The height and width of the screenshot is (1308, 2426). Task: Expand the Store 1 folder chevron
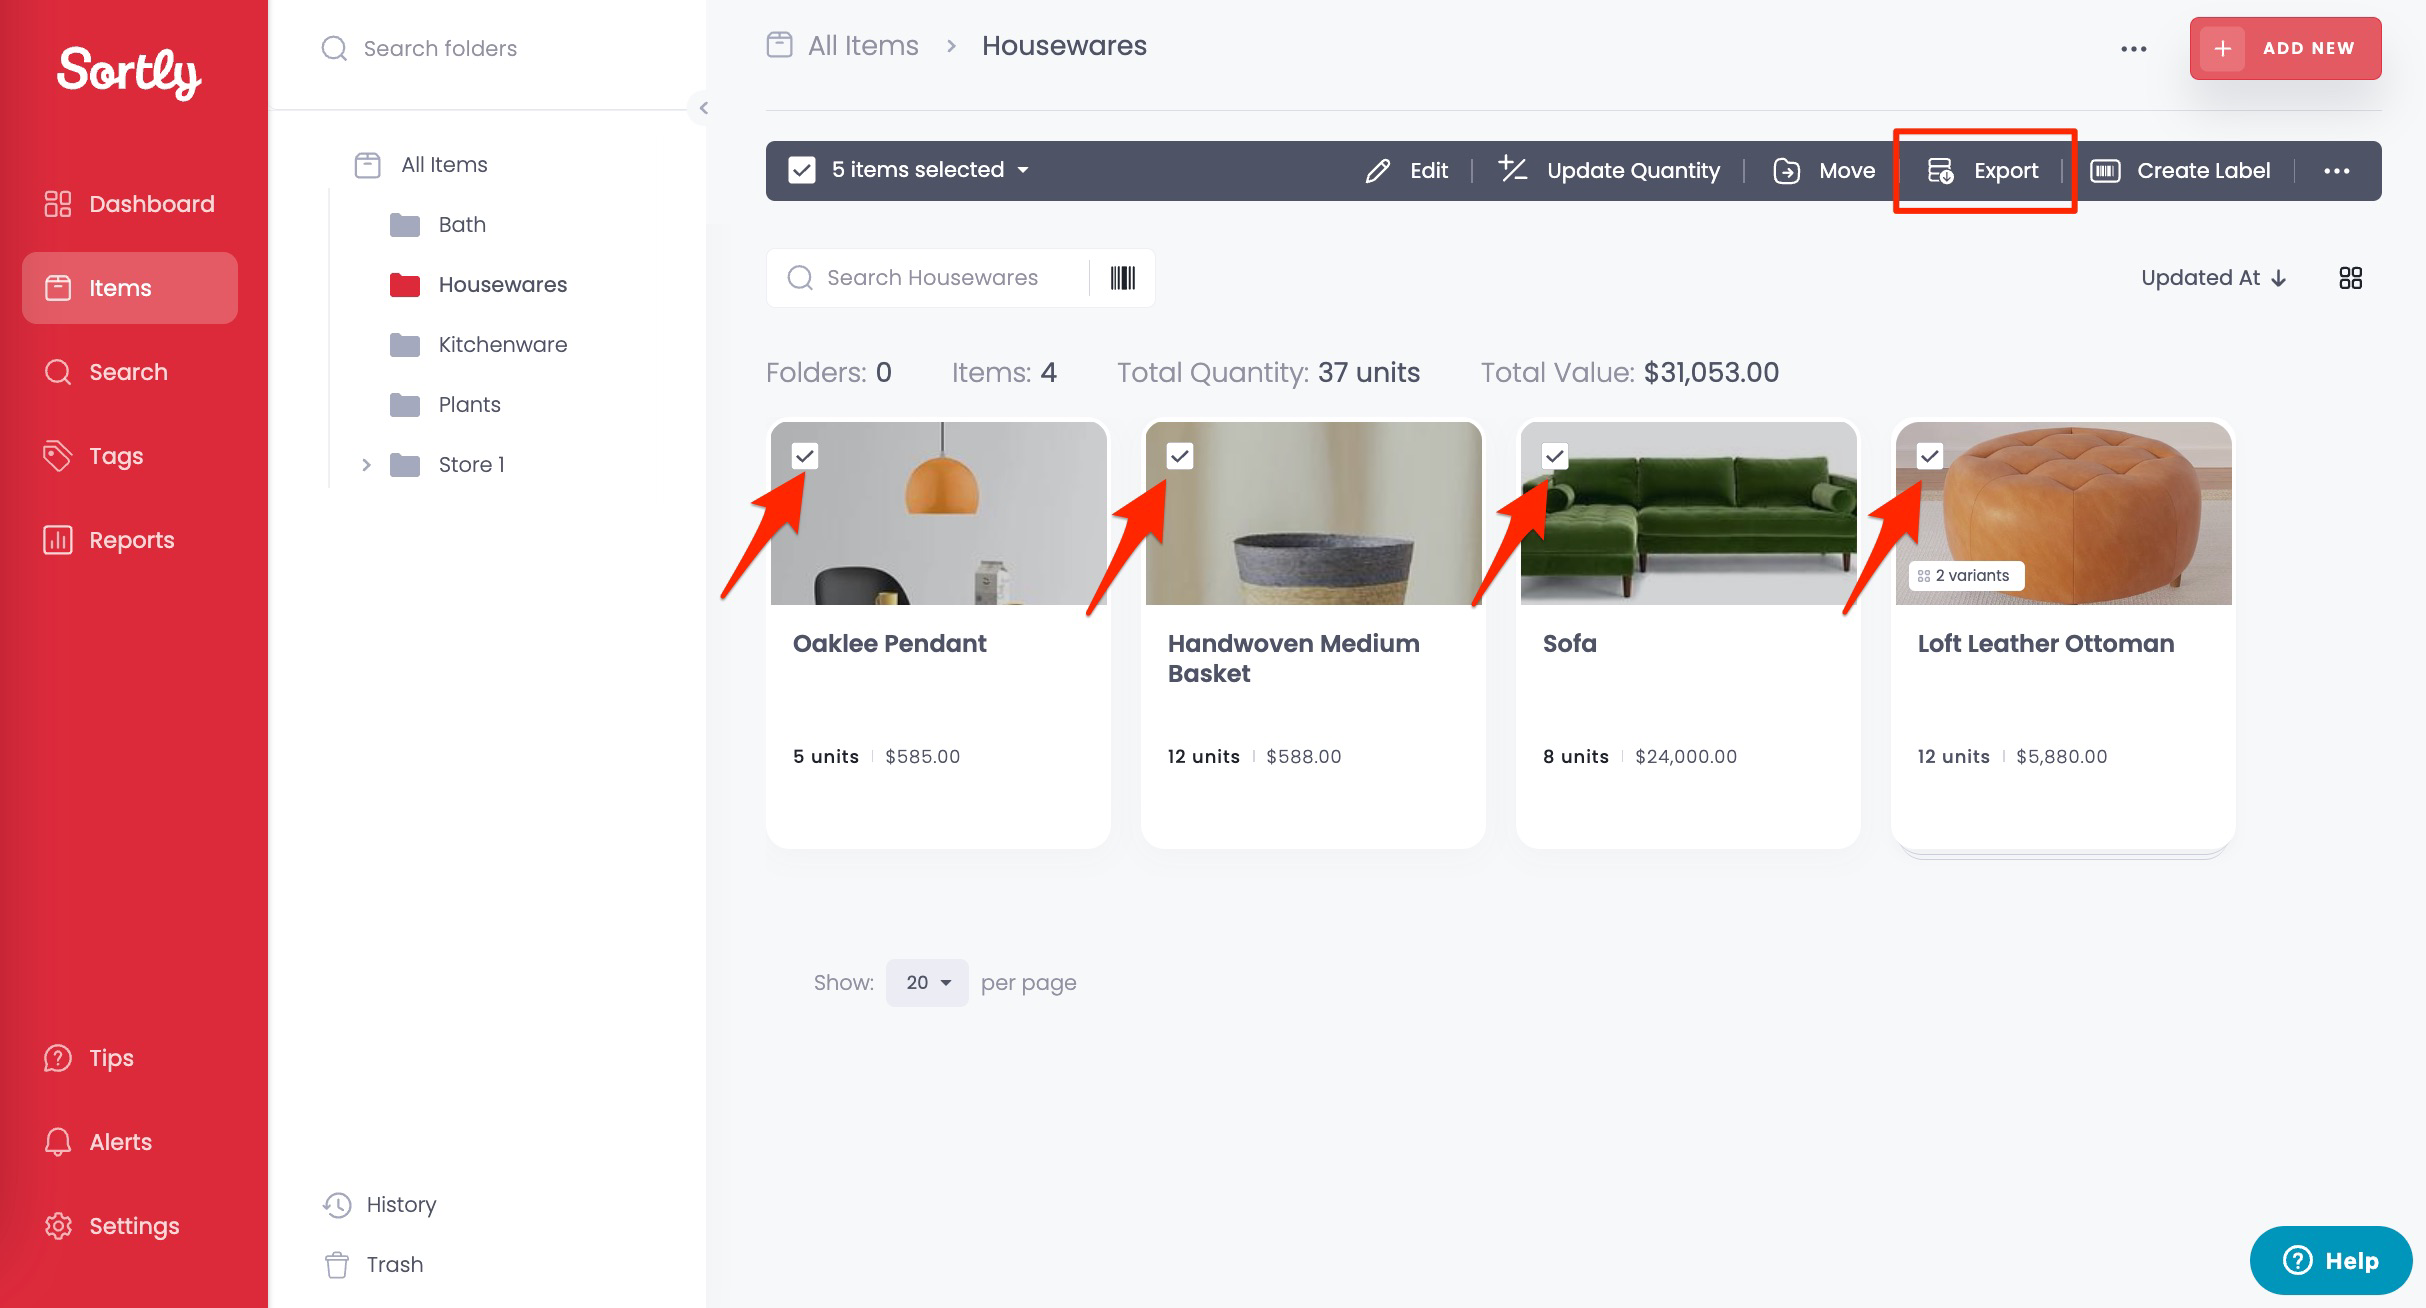pos(366,465)
